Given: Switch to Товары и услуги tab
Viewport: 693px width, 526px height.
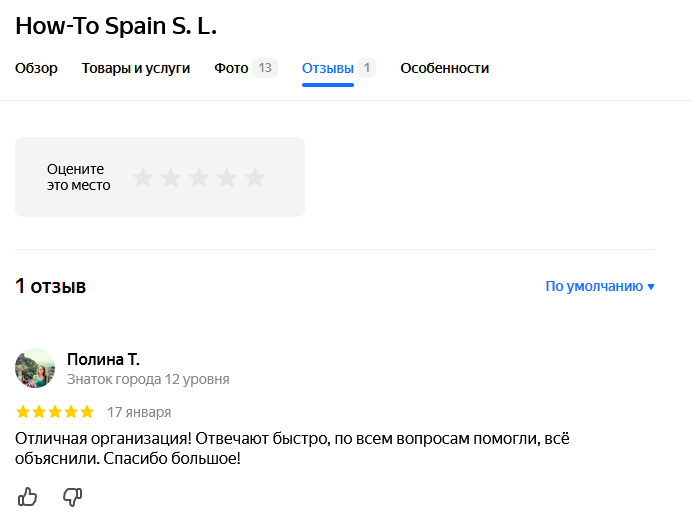Looking at the screenshot, I should pos(136,68).
